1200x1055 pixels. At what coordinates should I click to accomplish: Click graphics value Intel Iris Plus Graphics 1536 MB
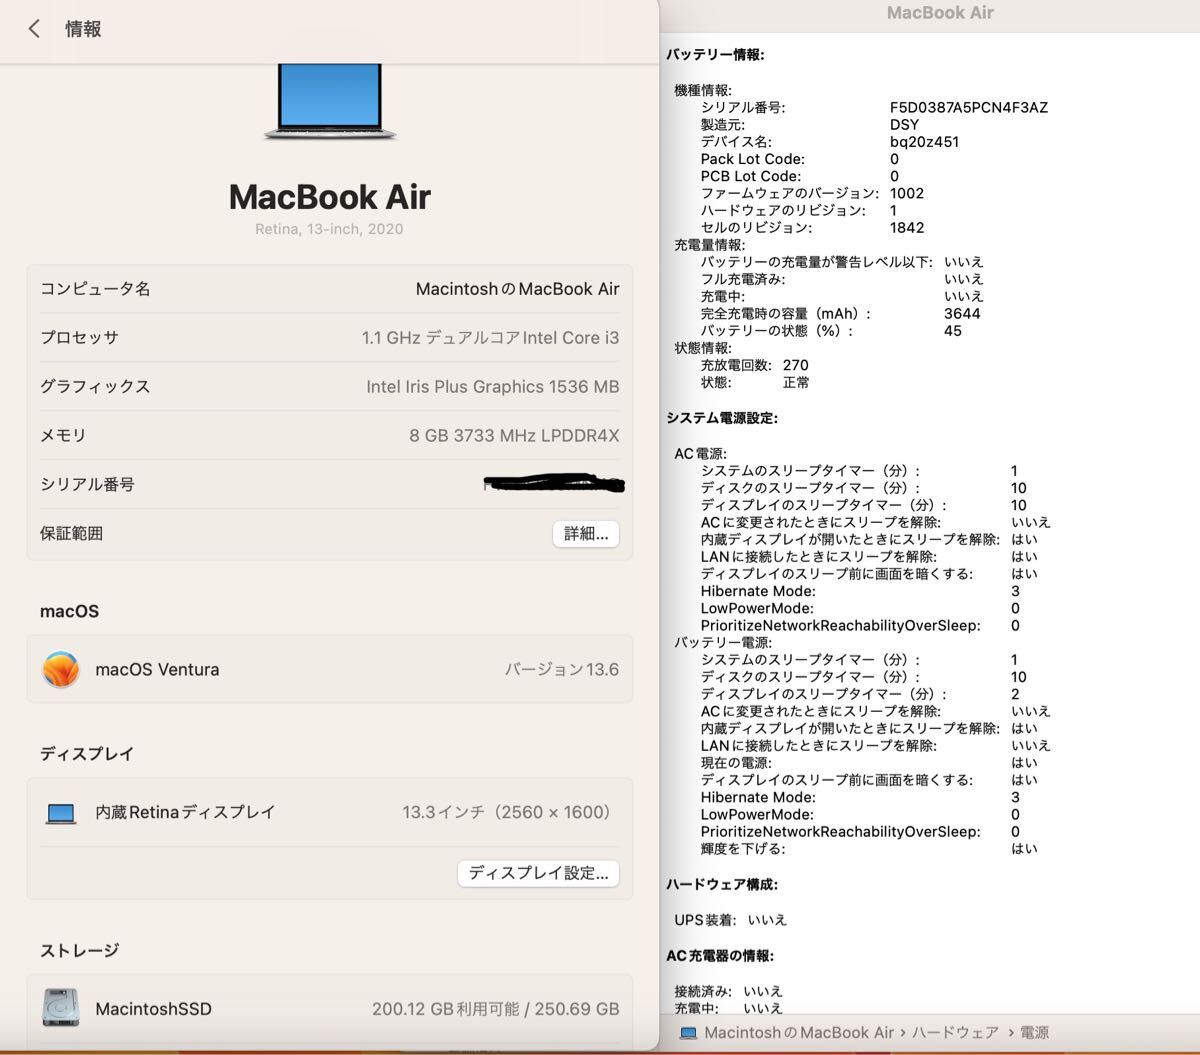[492, 387]
